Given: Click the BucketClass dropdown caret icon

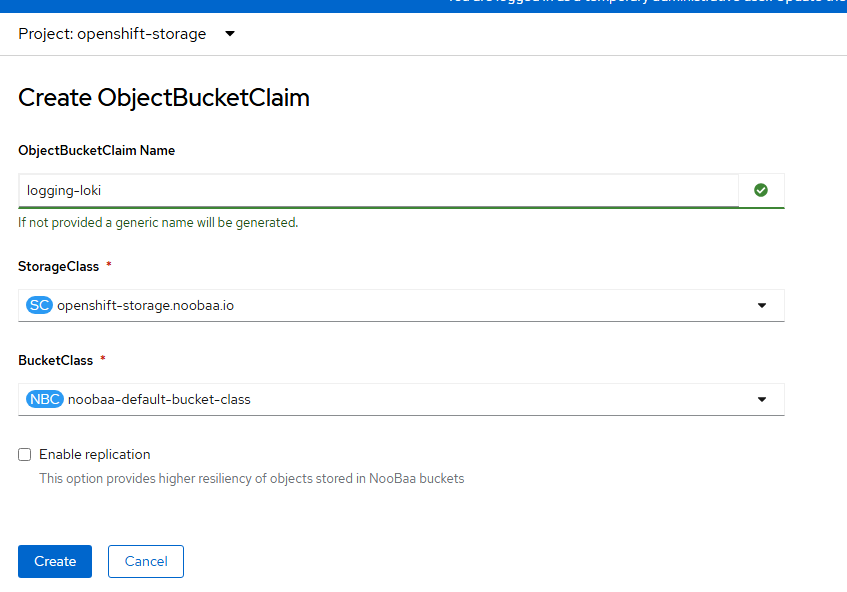Looking at the screenshot, I should click(763, 398).
